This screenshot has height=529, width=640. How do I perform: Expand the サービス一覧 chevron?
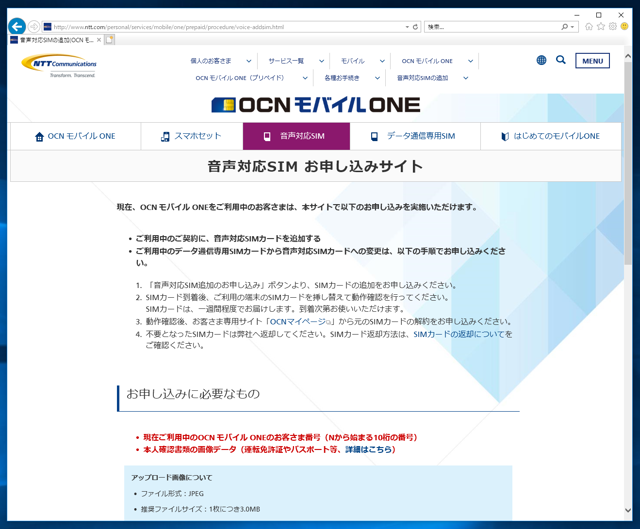[322, 61]
